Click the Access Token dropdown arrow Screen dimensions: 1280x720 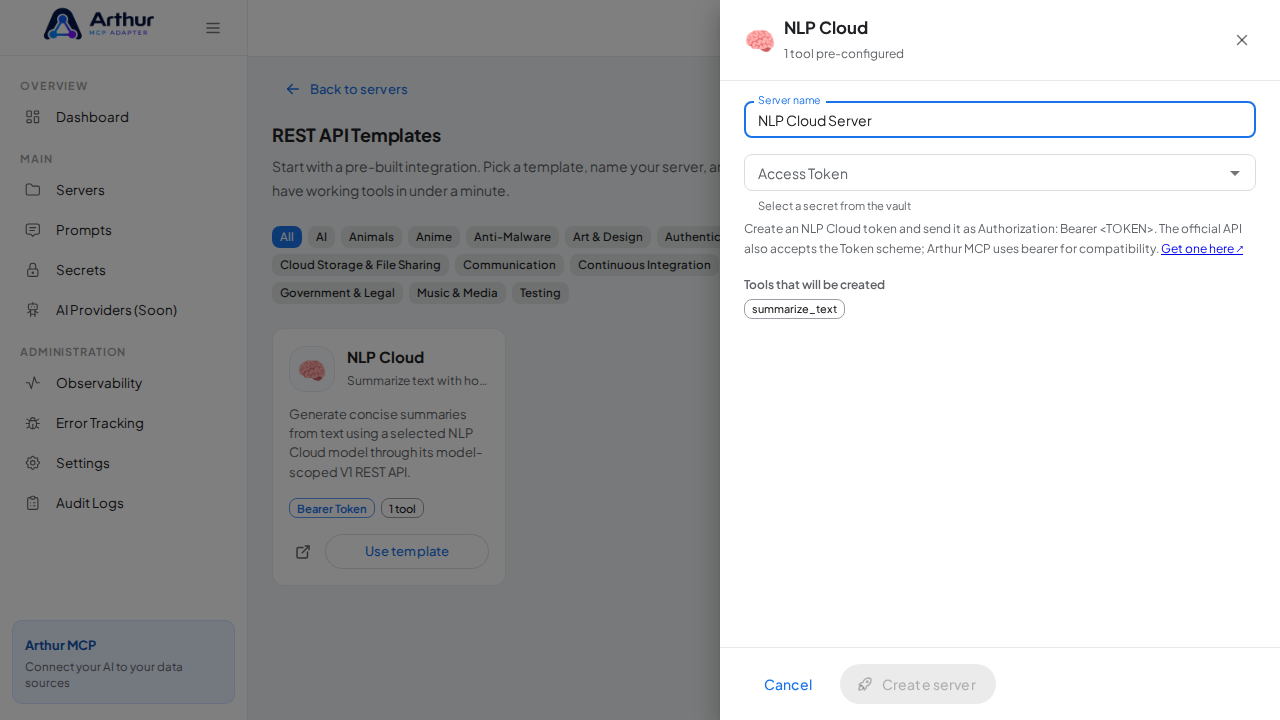pyautogui.click(x=1235, y=173)
